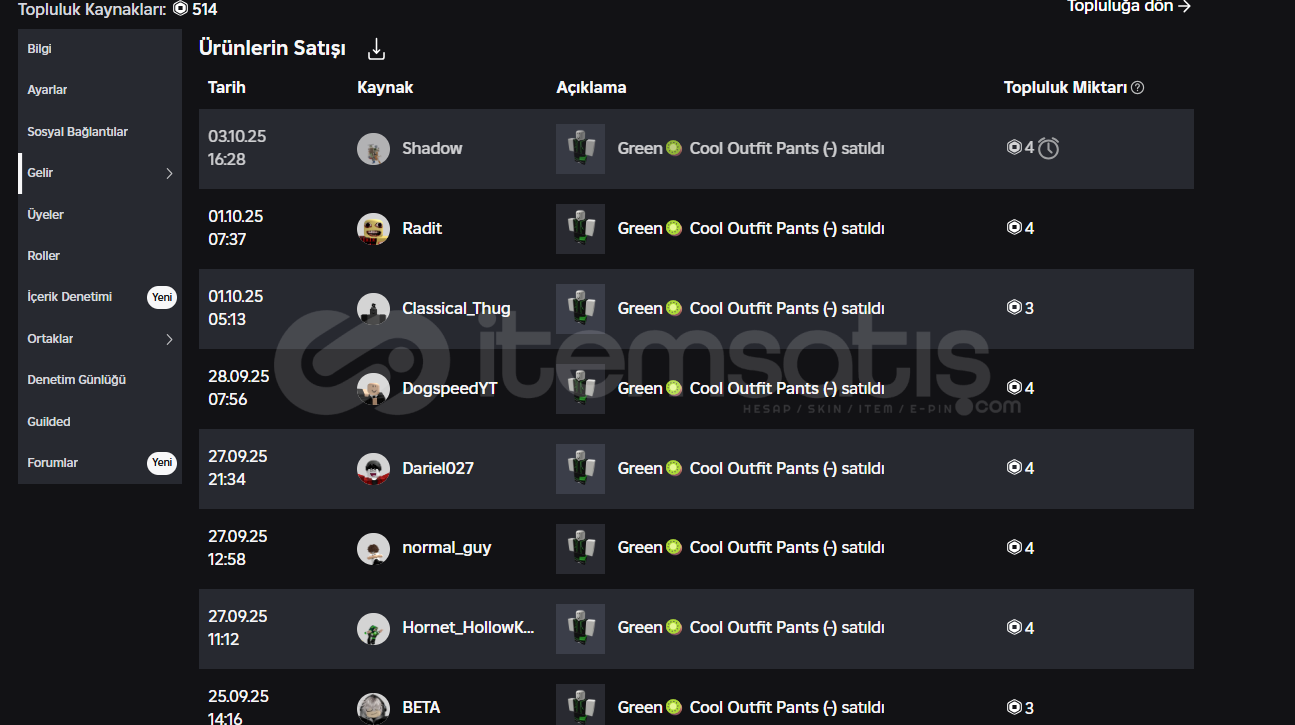This screenshot has width=1295, height=725.
Task: Click the Topluluk Miktarı help icon
Action: 1137,88
